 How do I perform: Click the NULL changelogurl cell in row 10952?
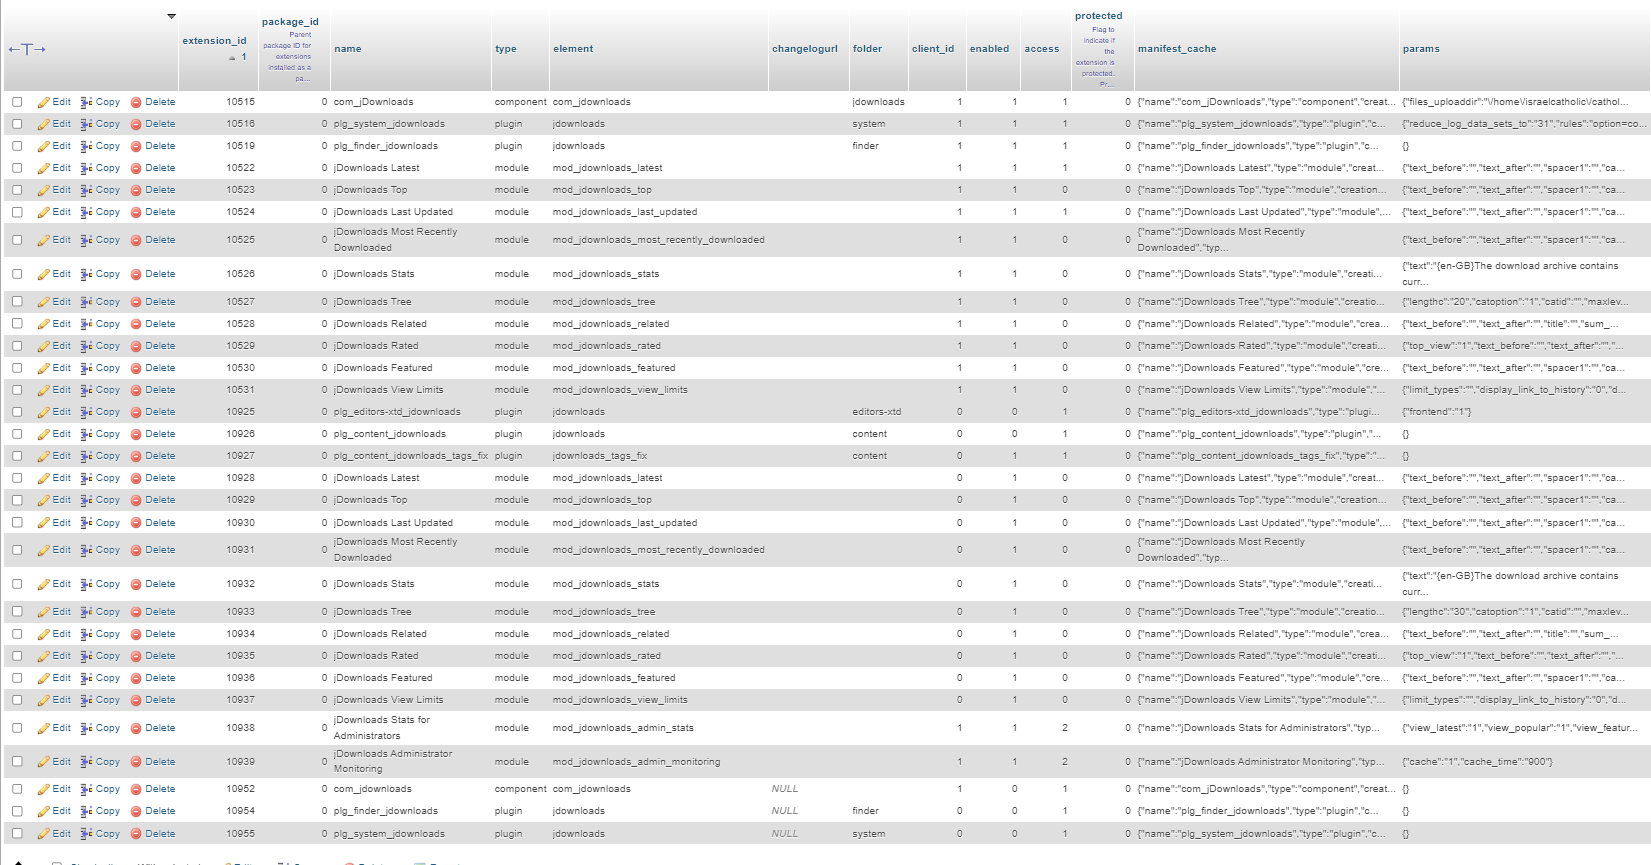(x=785, y=789)
